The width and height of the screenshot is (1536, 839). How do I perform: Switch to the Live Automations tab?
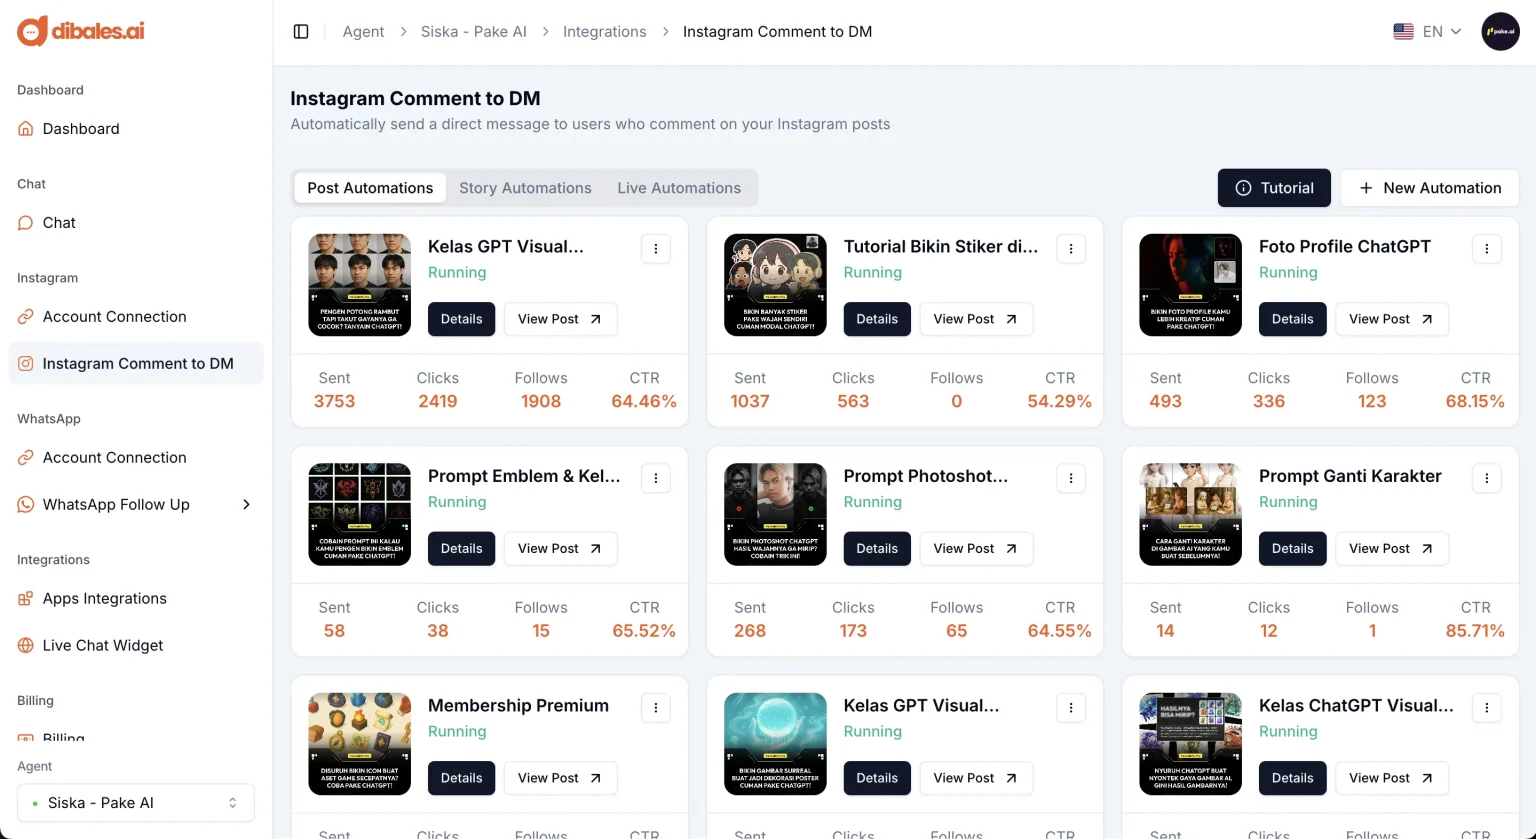tap(679, 188)
